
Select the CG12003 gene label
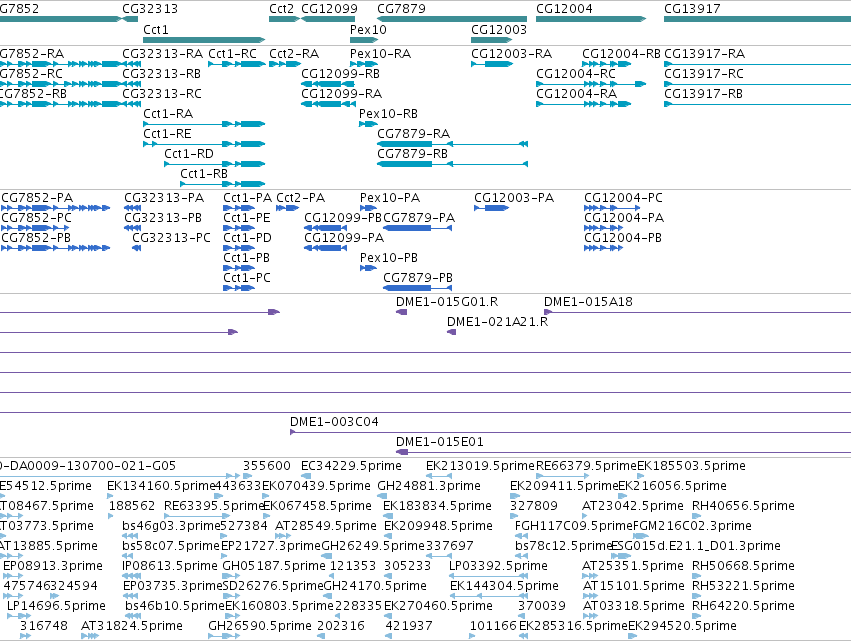(499, 30)
